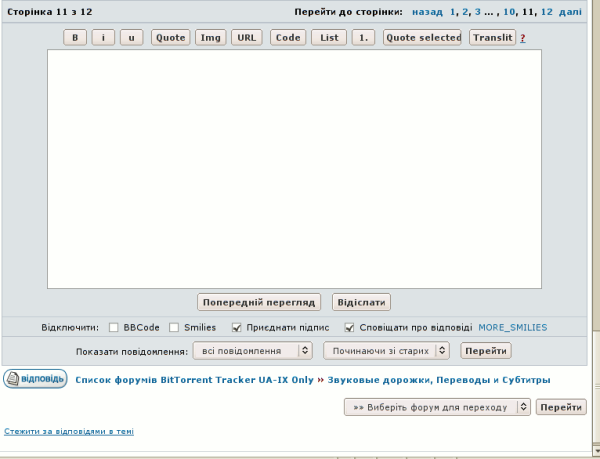This screenshot has width=600, height=459.
Task: Submit the post with Відіслати
Action: [x=361, y=302]
